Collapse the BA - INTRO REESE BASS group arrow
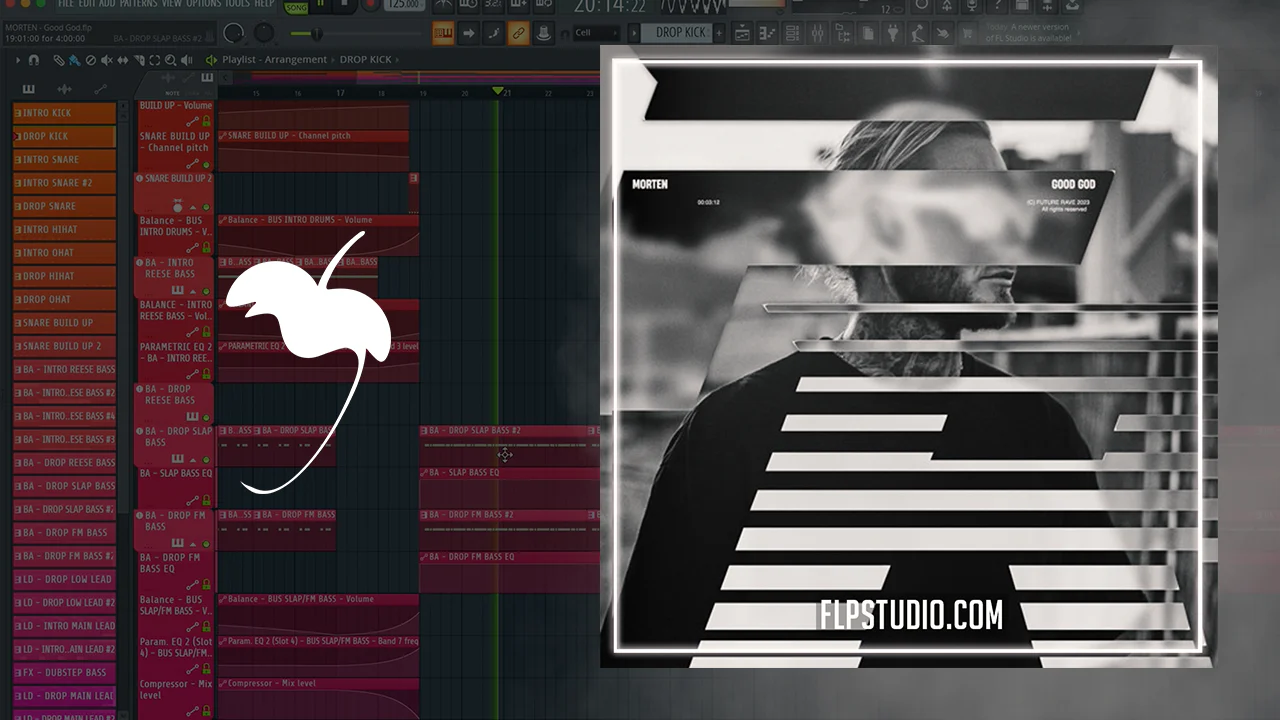 point(194,291)
